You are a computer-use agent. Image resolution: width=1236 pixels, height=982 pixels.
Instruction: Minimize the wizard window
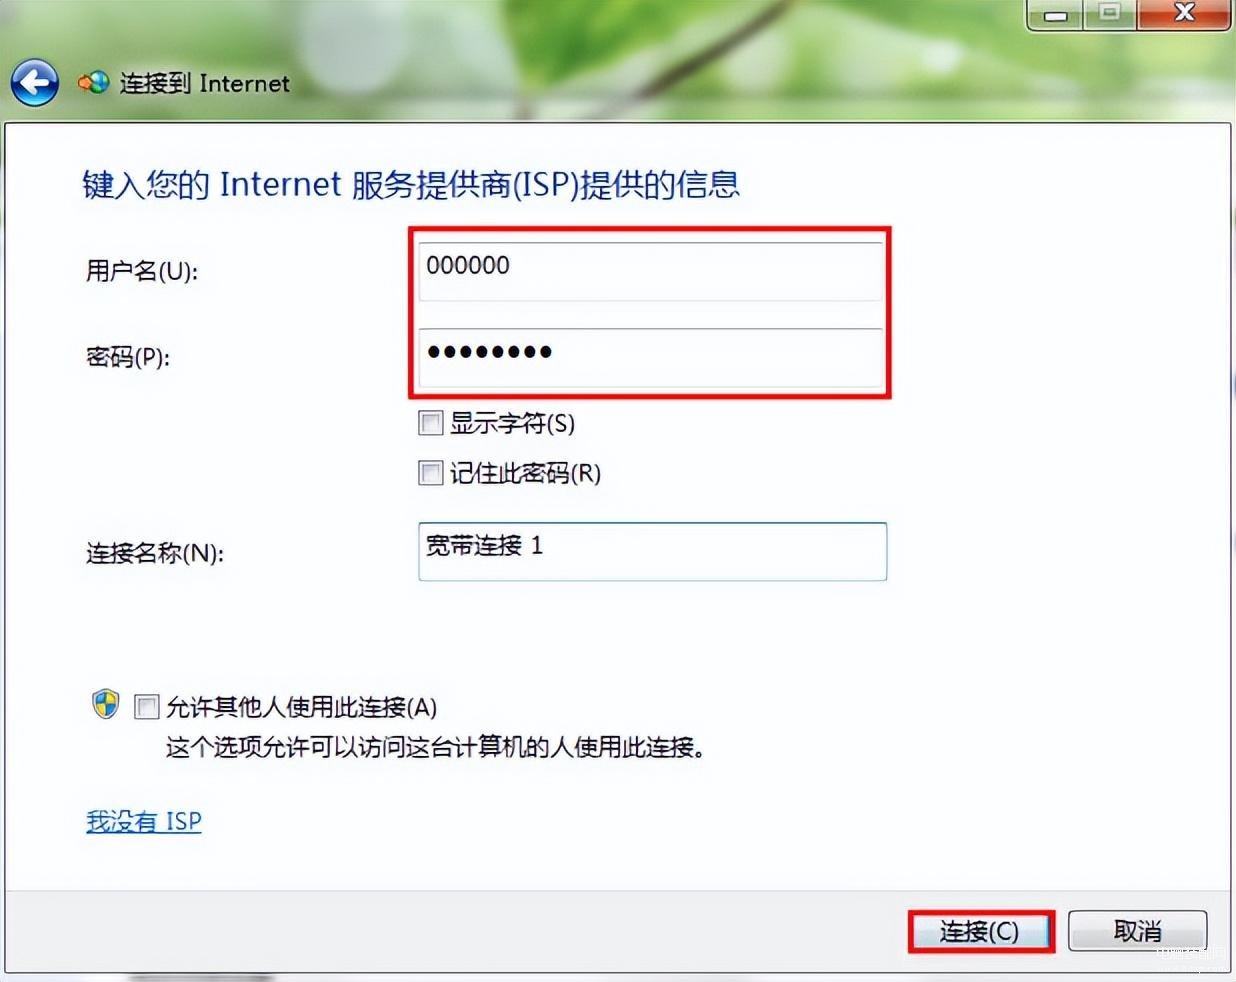[1056, 14]
